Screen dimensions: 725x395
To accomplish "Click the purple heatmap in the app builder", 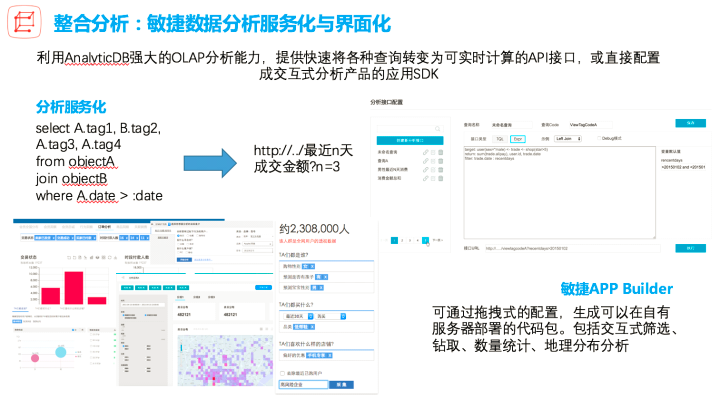I will coord(226,360).
